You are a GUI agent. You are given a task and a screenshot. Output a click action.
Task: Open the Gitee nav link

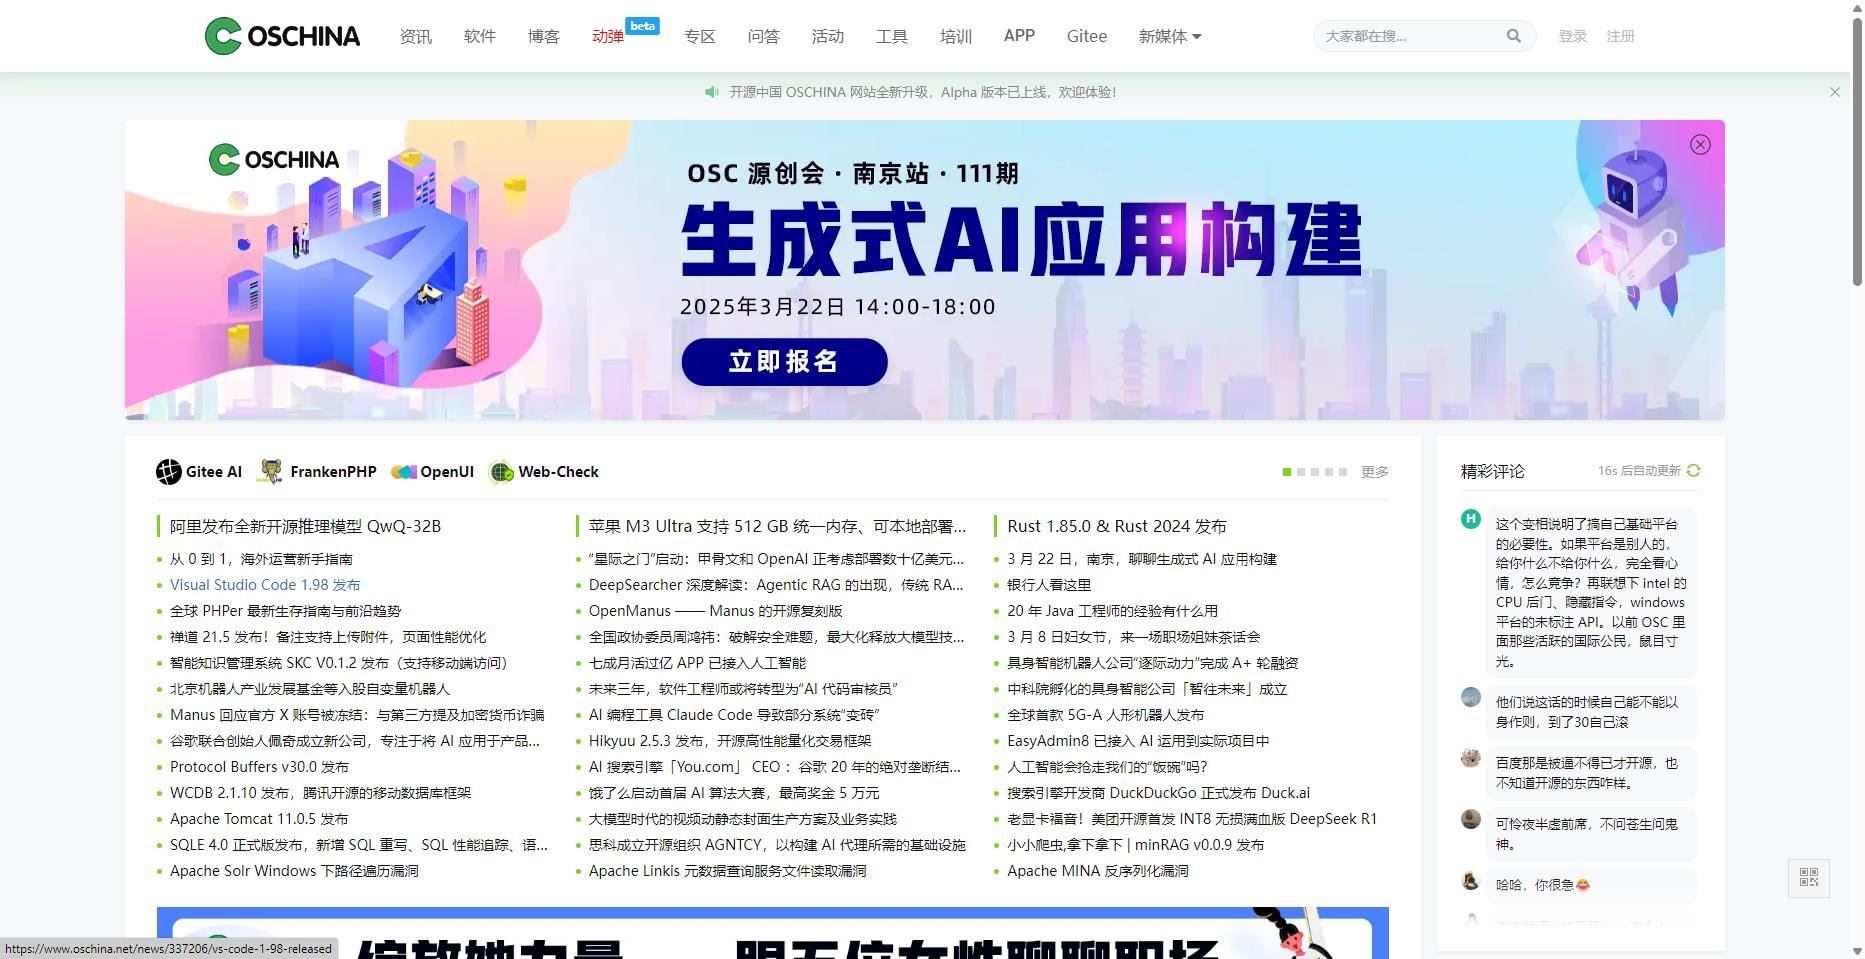pos(1086,36)
